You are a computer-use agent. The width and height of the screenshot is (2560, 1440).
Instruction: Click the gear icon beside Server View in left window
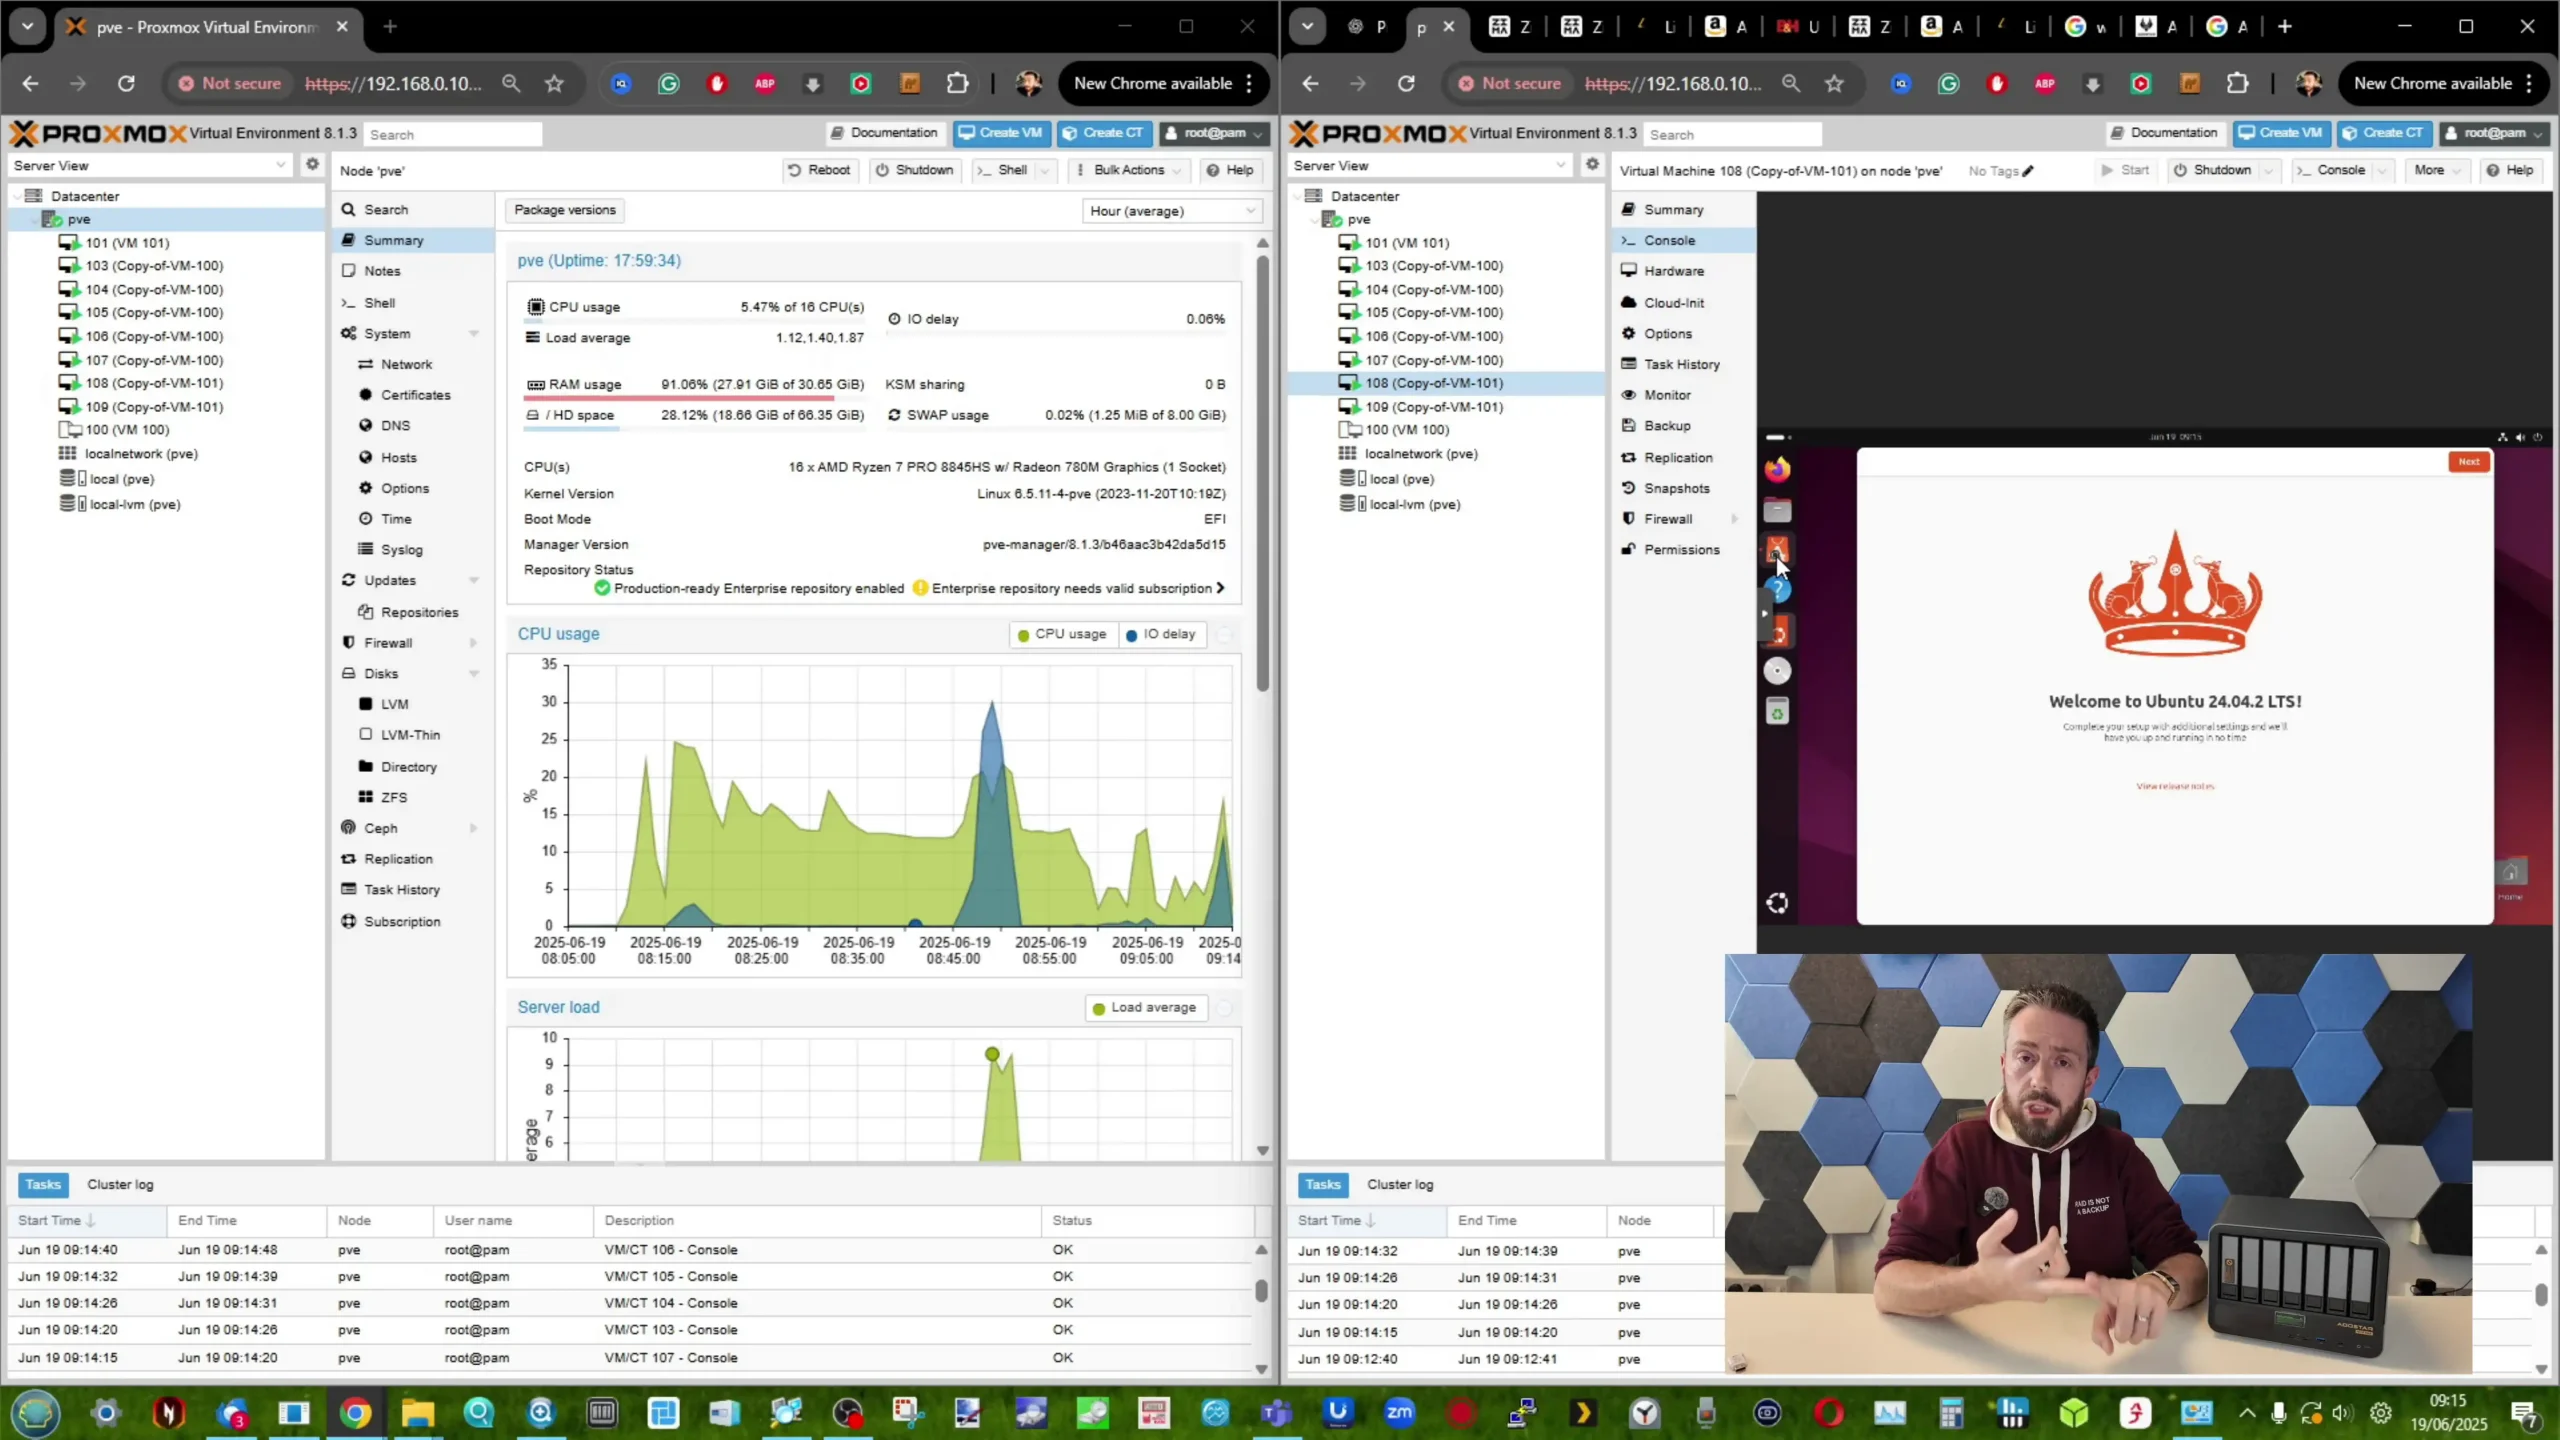(312, 164)
